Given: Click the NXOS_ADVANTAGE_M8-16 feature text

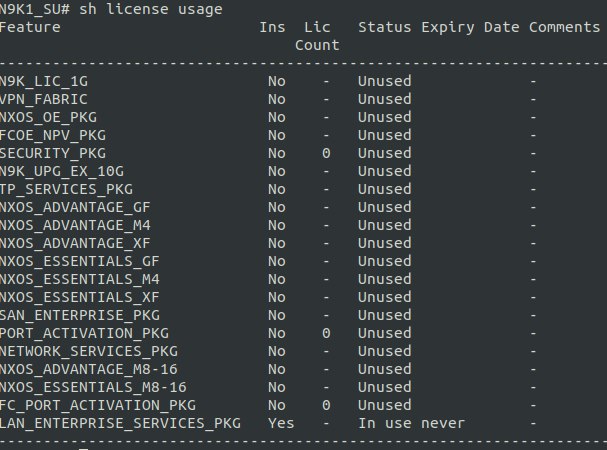Looking at the screenshot, I should (x=89, y=369).
